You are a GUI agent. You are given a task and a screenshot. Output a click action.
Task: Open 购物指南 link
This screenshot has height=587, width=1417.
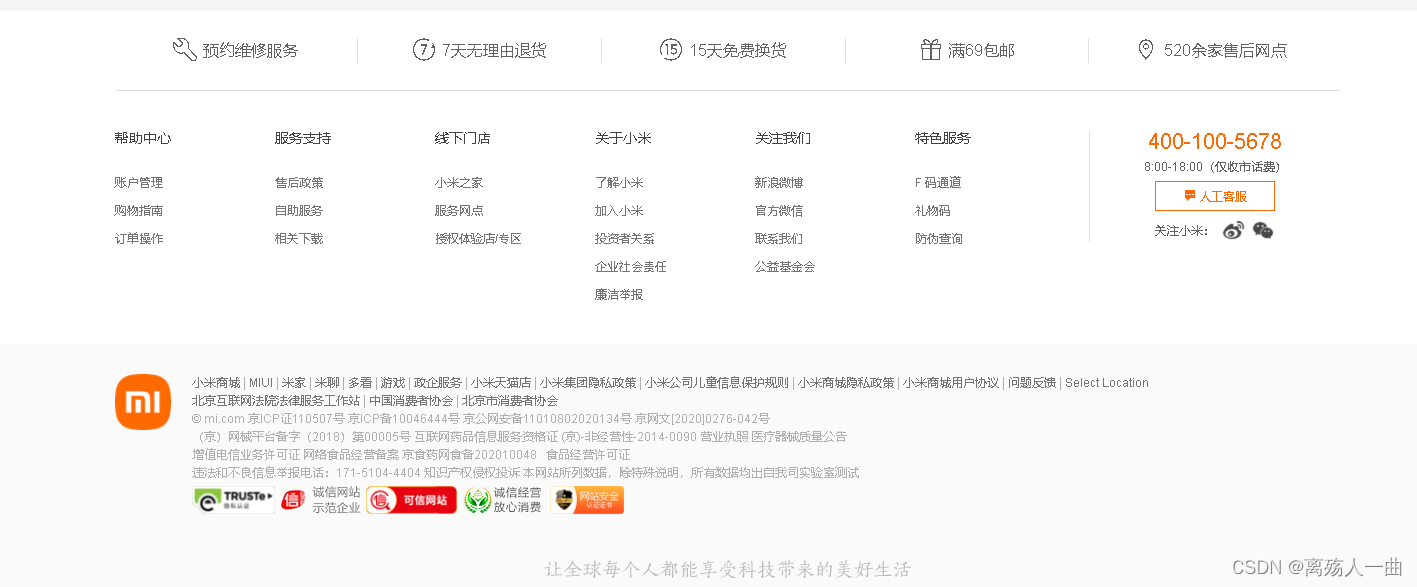(x=139, y=211)
